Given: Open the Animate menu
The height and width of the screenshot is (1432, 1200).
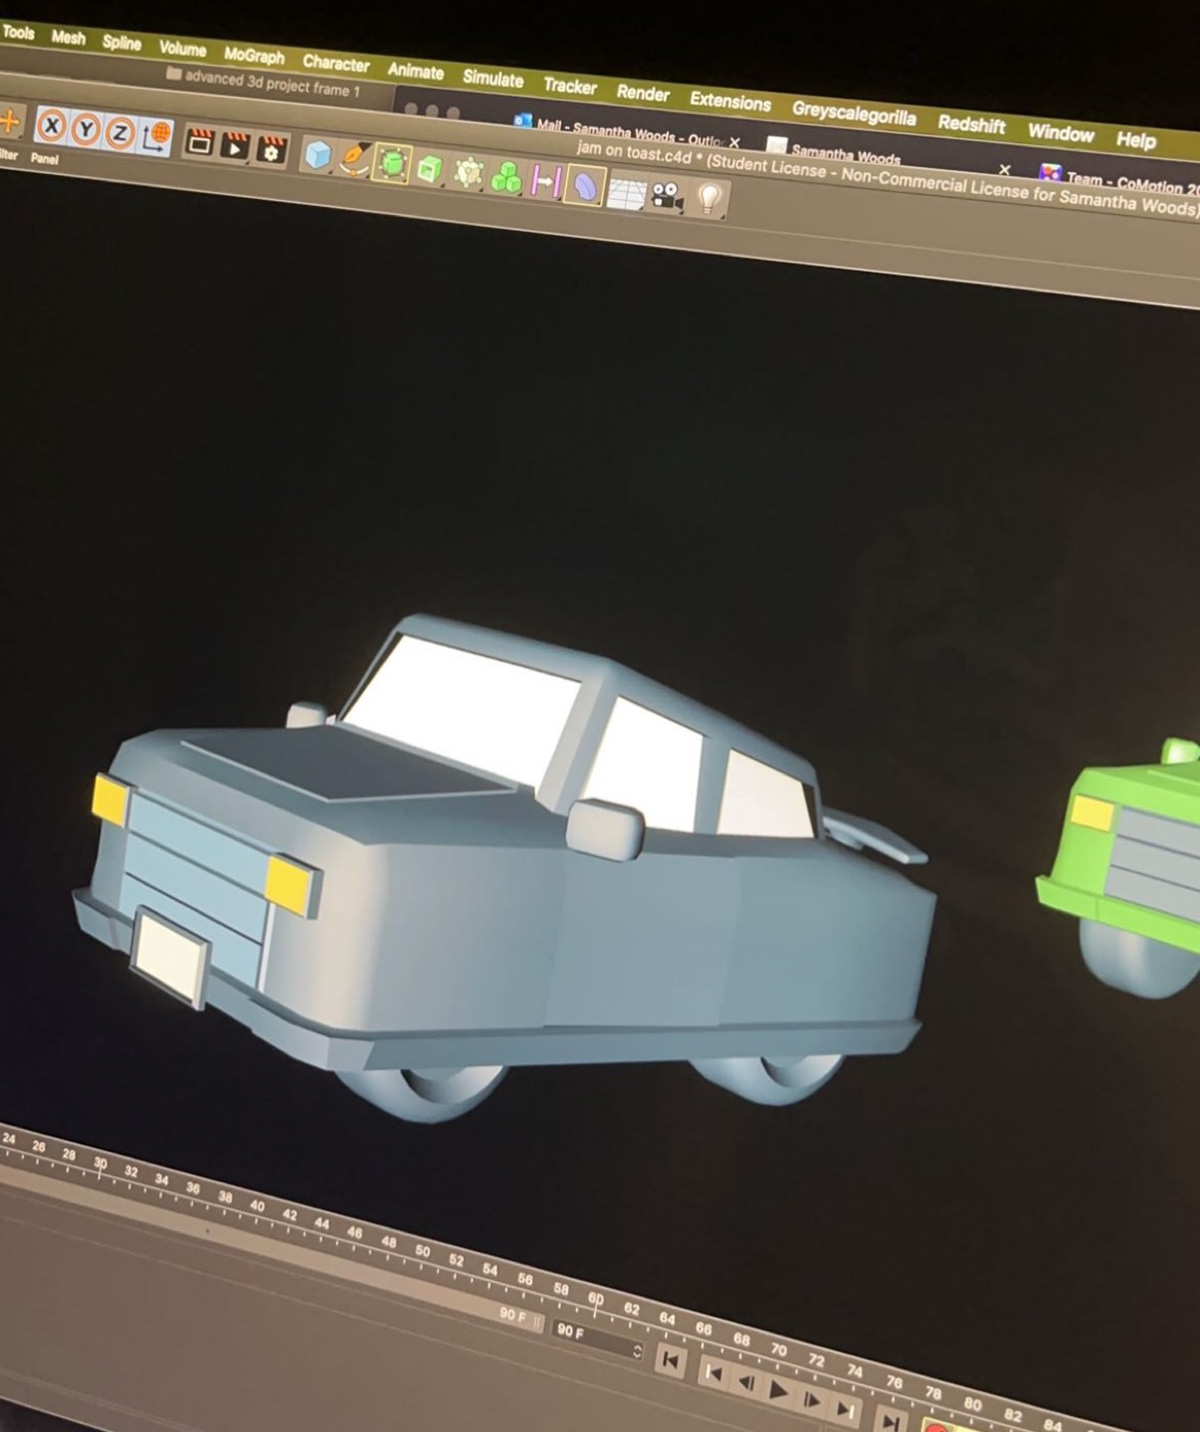Looking at the screenshot, I should [415, 71].
